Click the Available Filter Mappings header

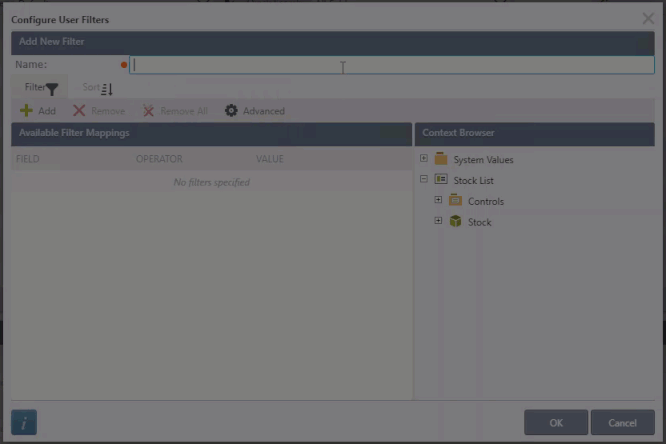coord(212,134)
